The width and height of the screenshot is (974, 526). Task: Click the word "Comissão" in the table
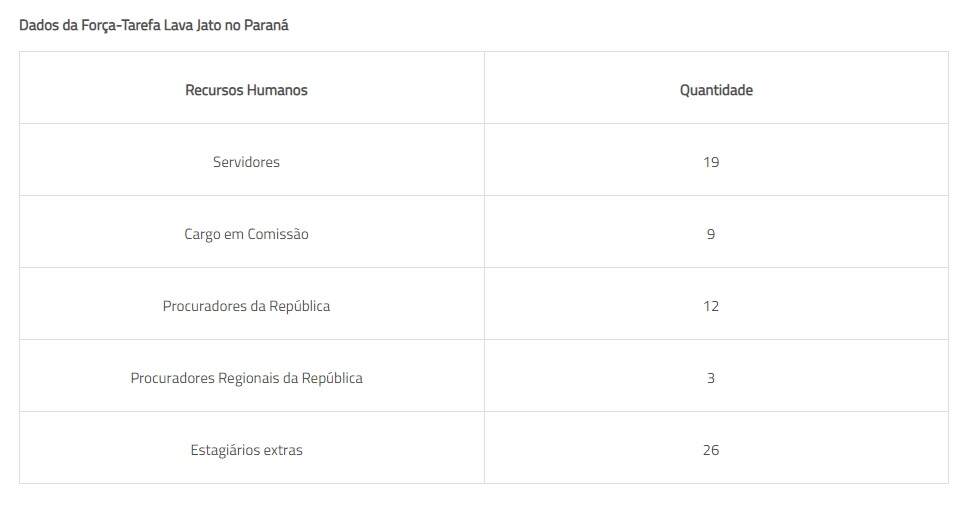pyautogui.click(x=278, y=234)
